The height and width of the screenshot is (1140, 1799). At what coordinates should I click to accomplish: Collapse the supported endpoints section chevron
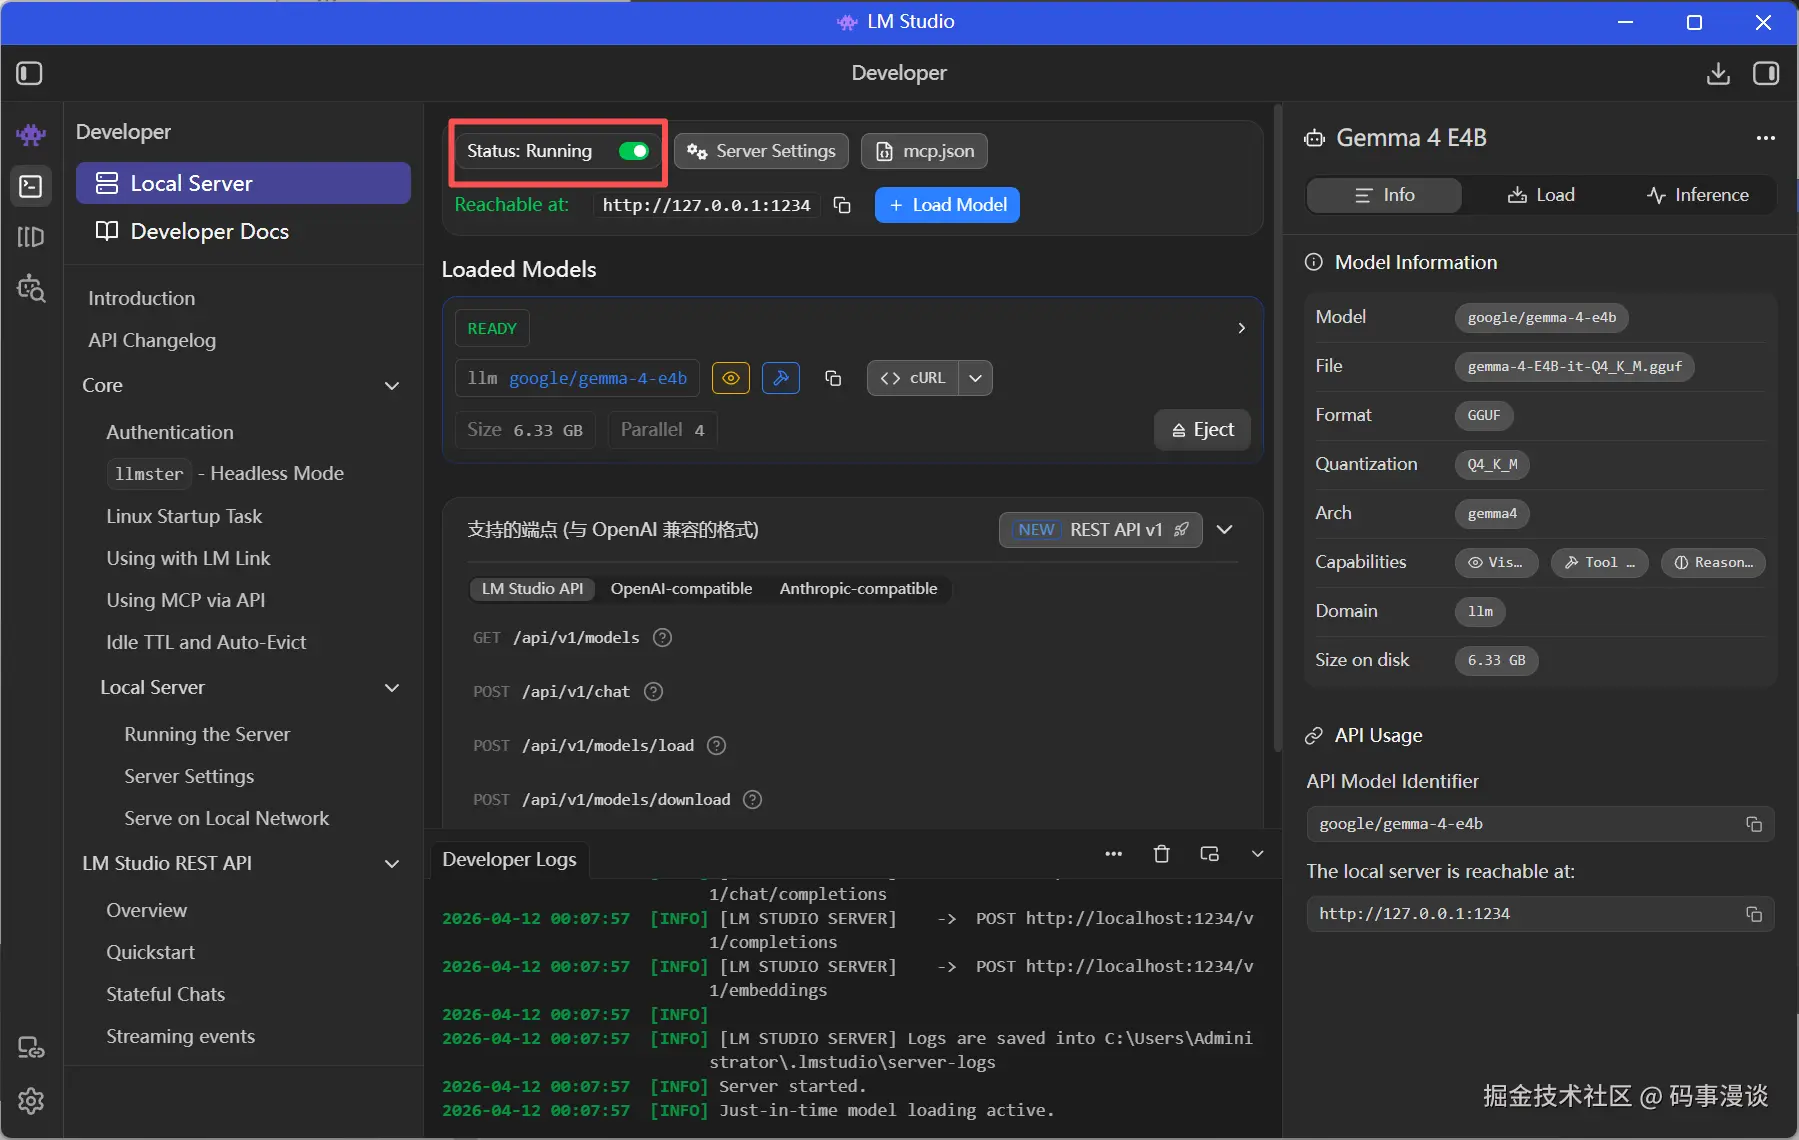(x=1224, y=530)
